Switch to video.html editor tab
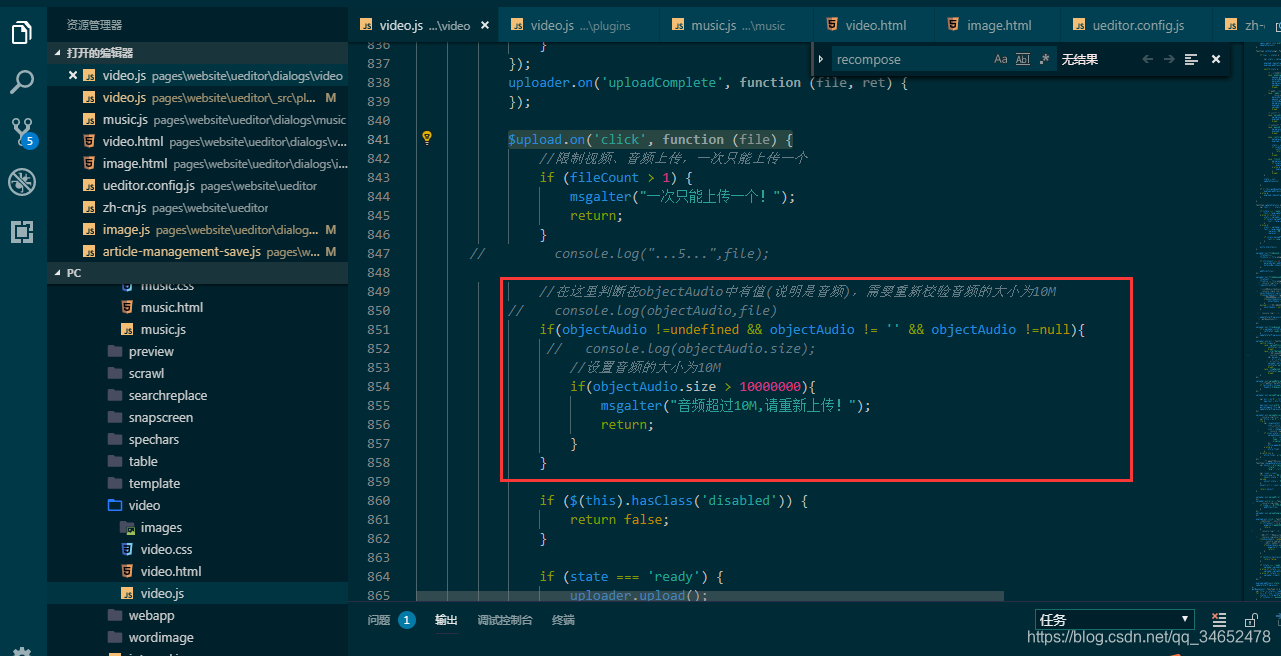The image size is (1281, 656). point(874,25)
